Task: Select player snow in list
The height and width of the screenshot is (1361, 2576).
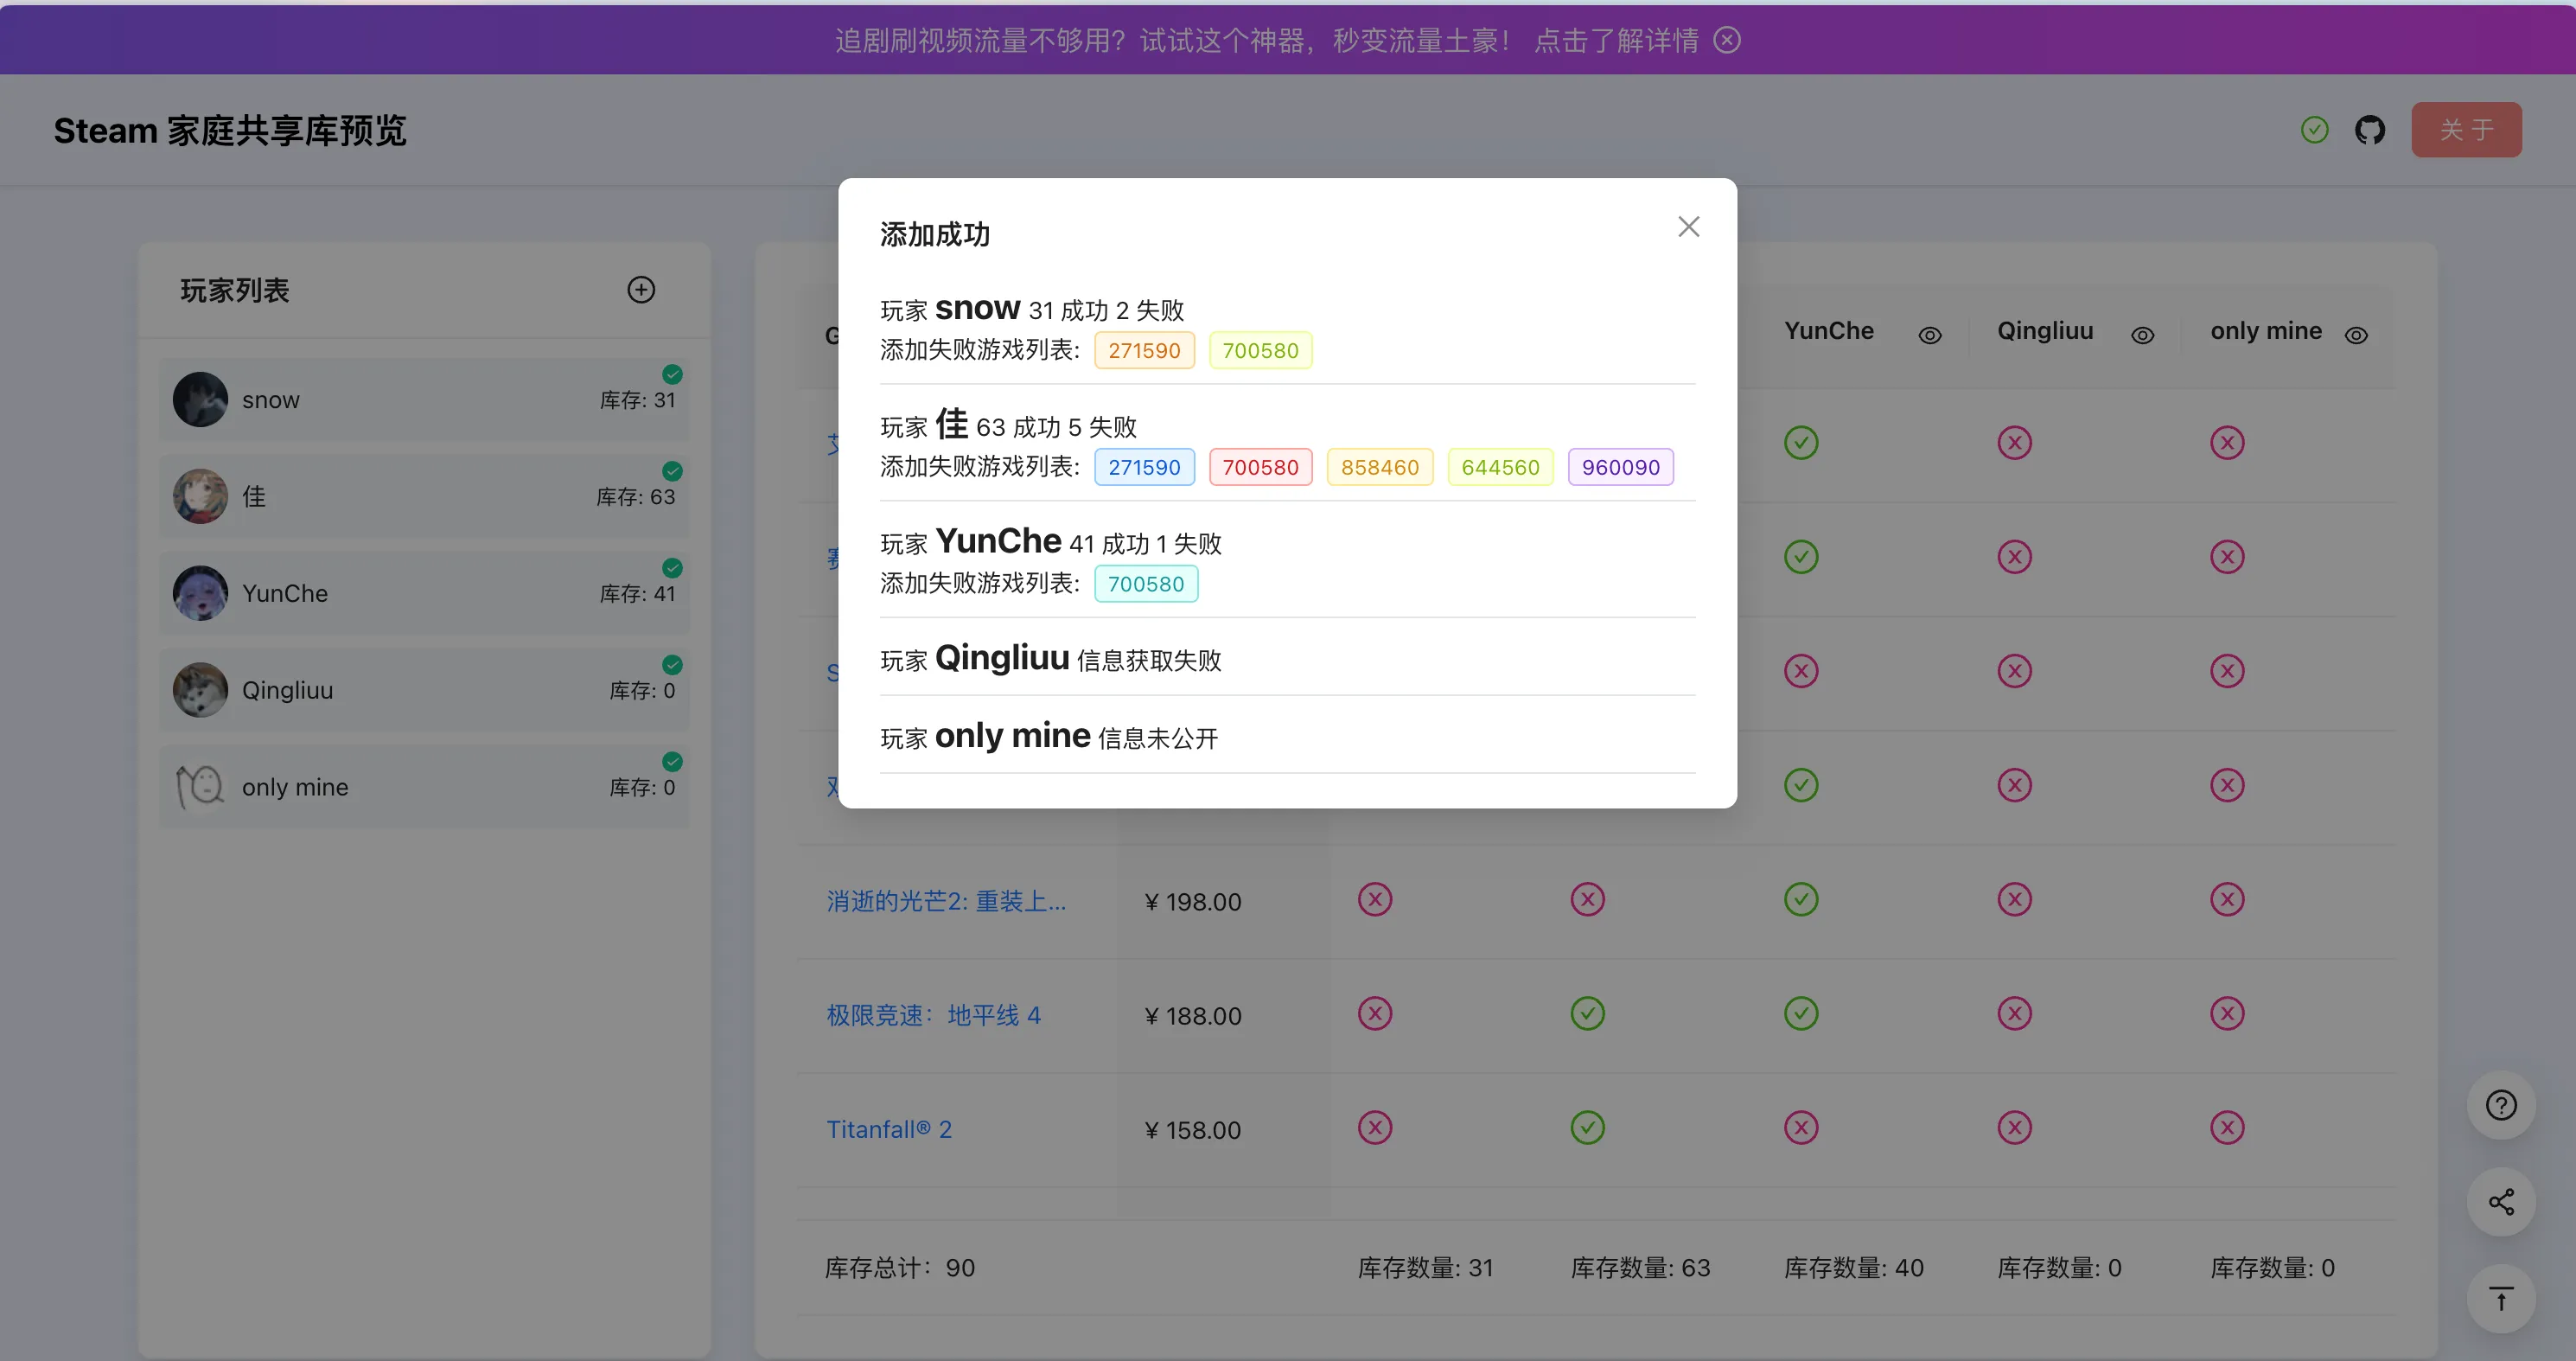Action: point(424,400)
